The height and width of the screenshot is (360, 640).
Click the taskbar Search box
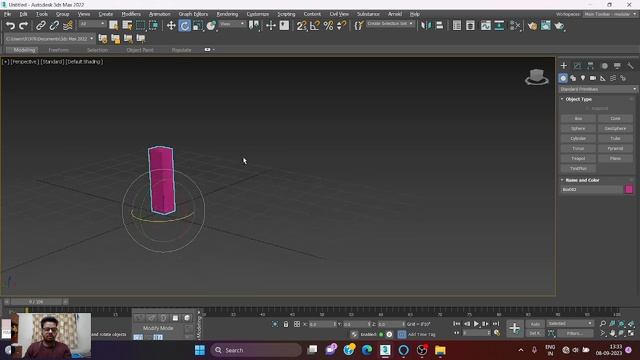256,350
